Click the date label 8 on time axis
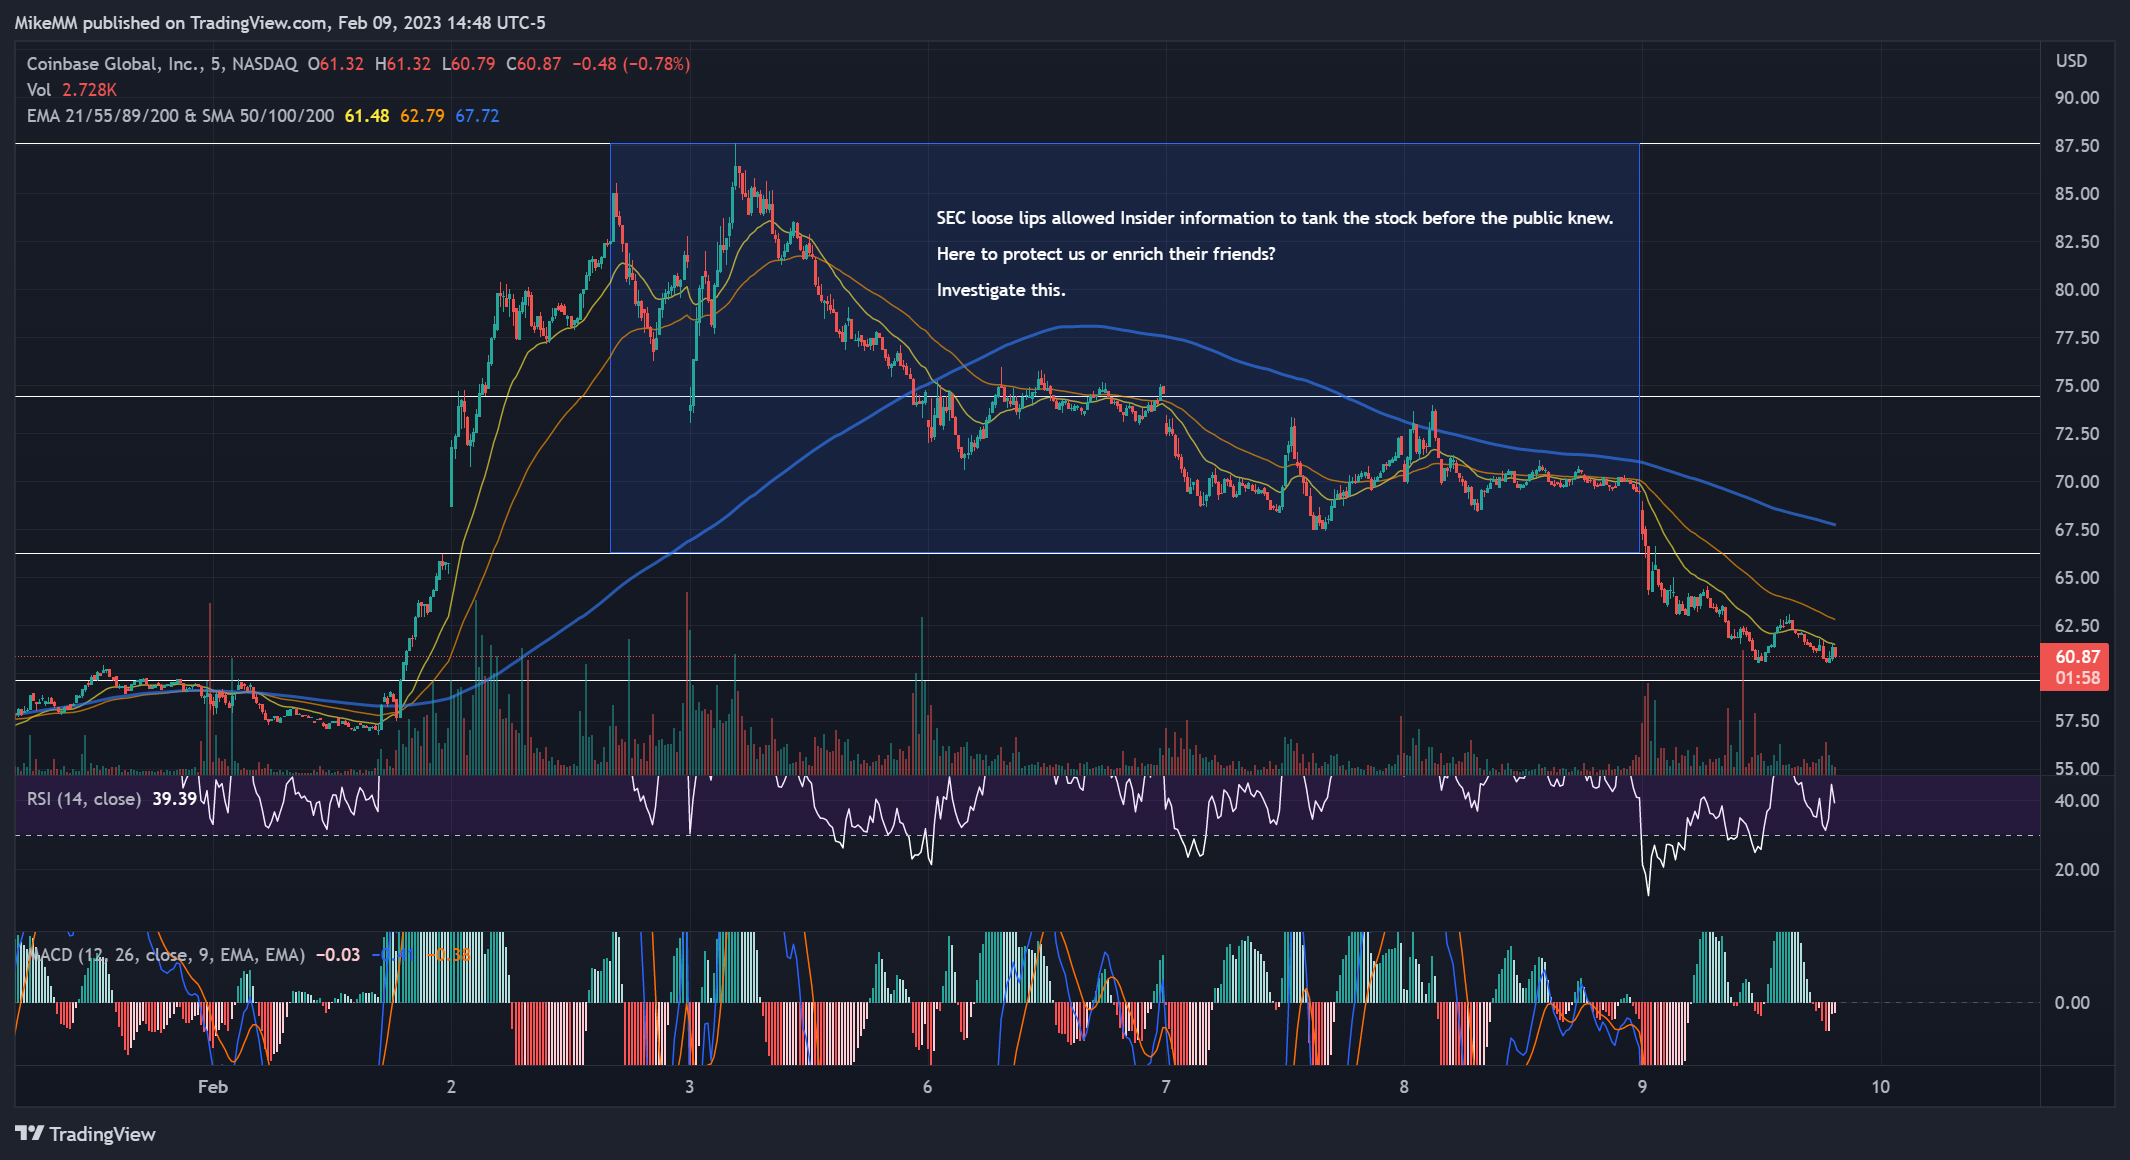 coord(1404,1087)
